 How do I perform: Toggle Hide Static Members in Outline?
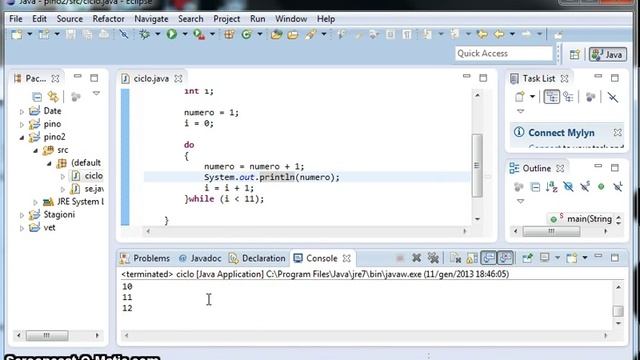pos(585,187)
